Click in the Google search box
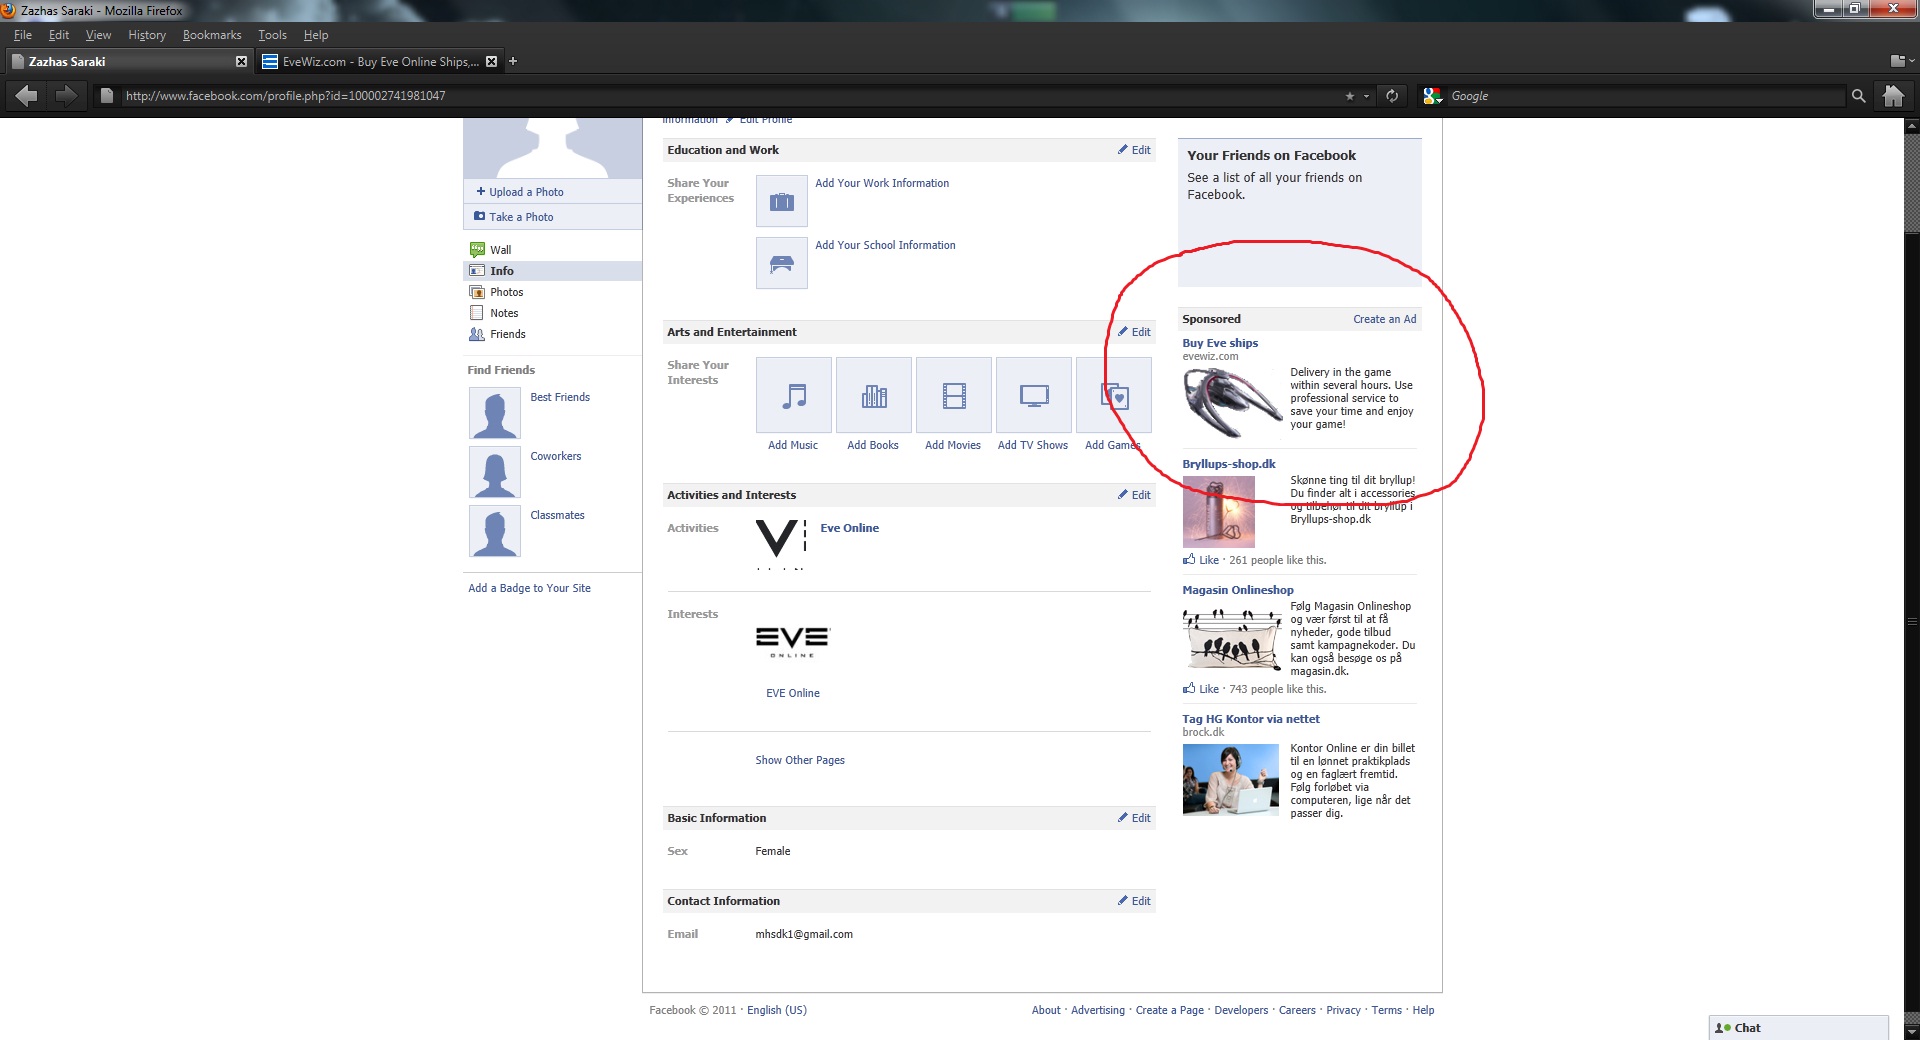This screenshot has width=1920, height=1040. (1645, 96)
